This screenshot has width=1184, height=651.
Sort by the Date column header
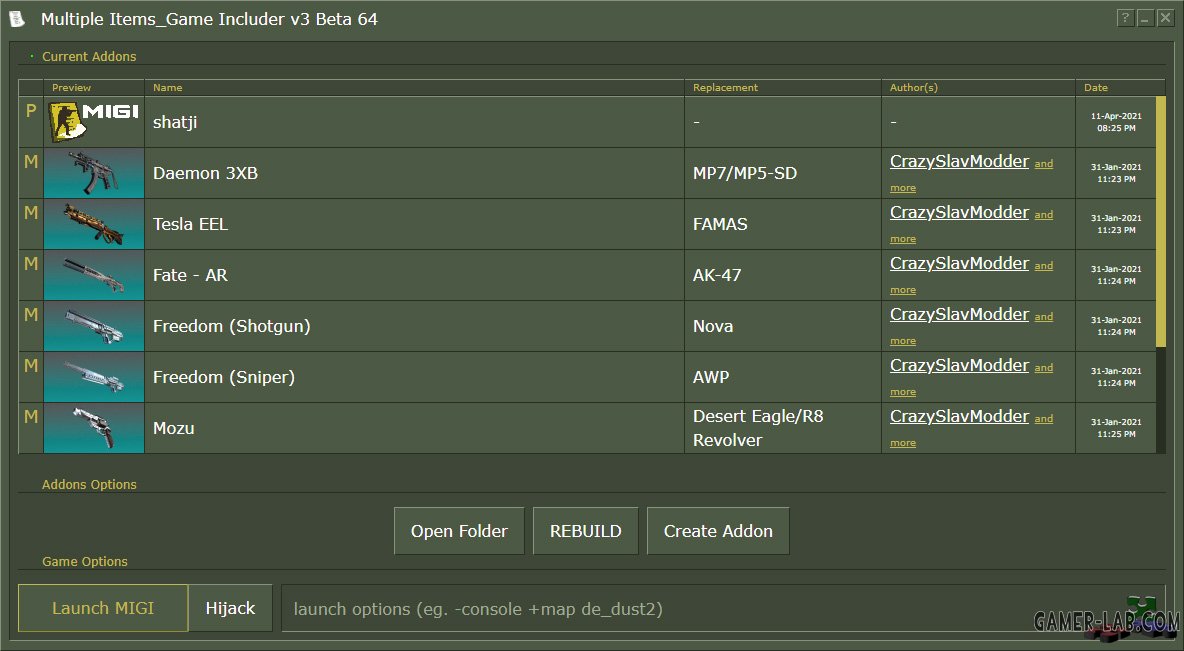[1121, 88]
